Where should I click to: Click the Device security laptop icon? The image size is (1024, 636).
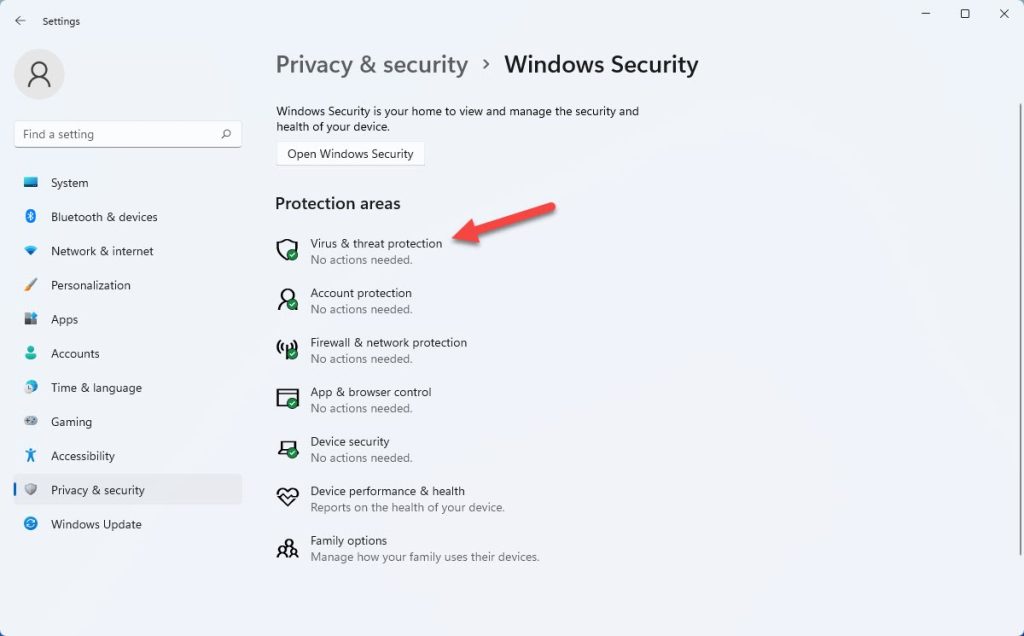287,449
